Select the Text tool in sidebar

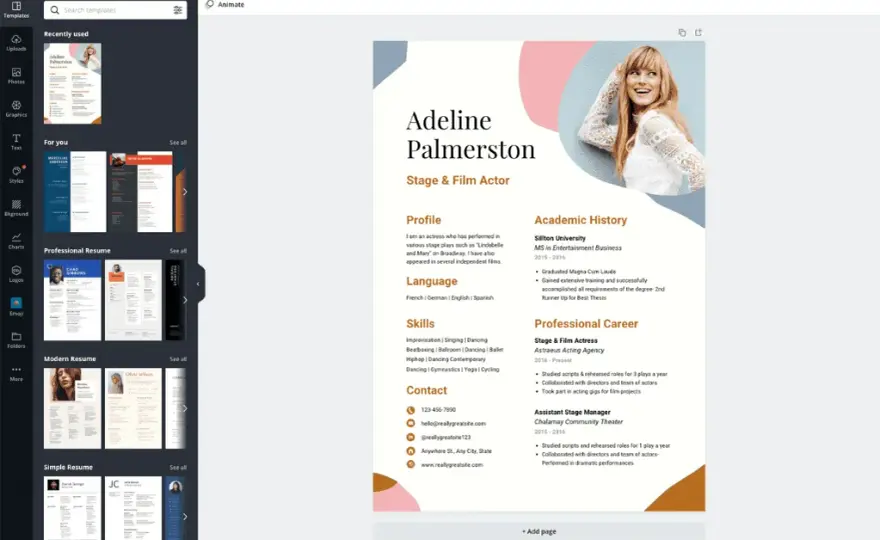coord(16,142)
